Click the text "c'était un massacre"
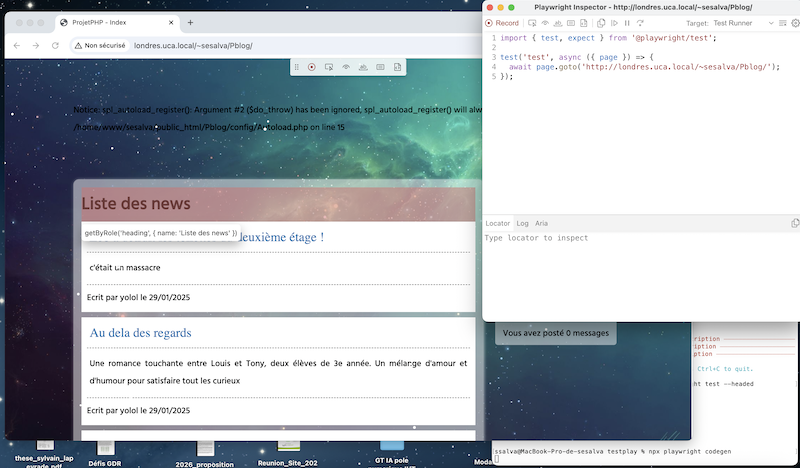This screenshot has width=800, height=468. (125, 267)
